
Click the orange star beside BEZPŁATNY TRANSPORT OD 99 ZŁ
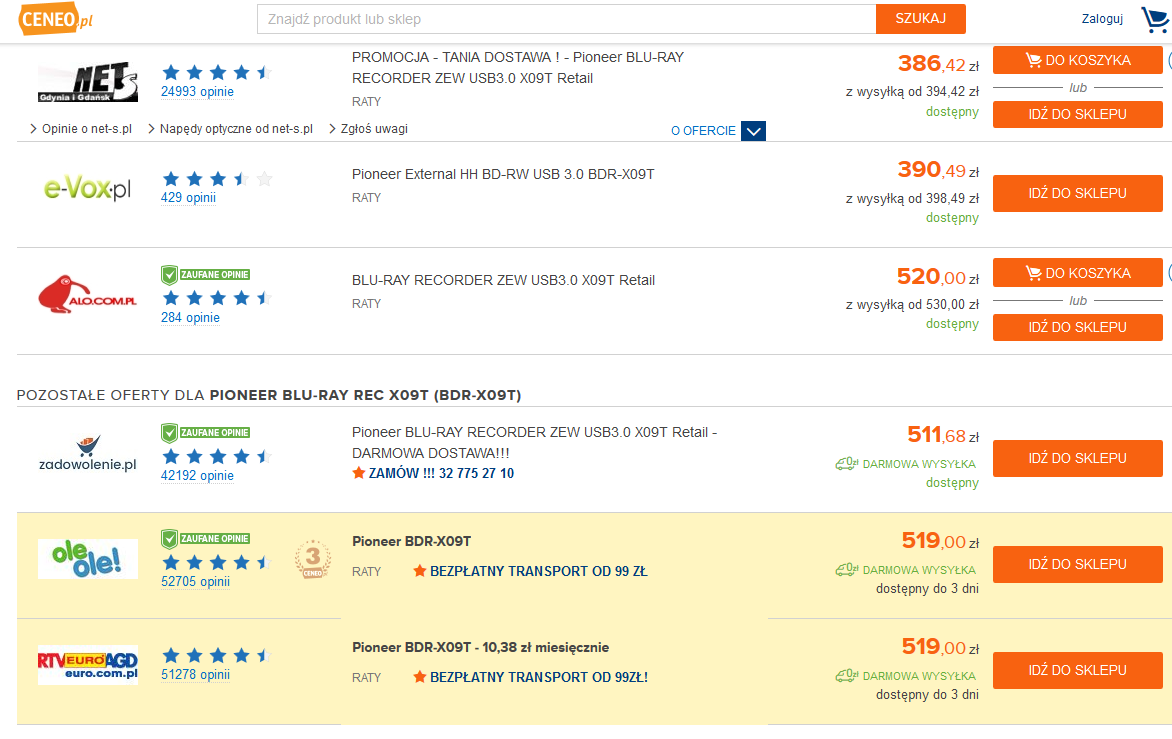click(420, 571)
